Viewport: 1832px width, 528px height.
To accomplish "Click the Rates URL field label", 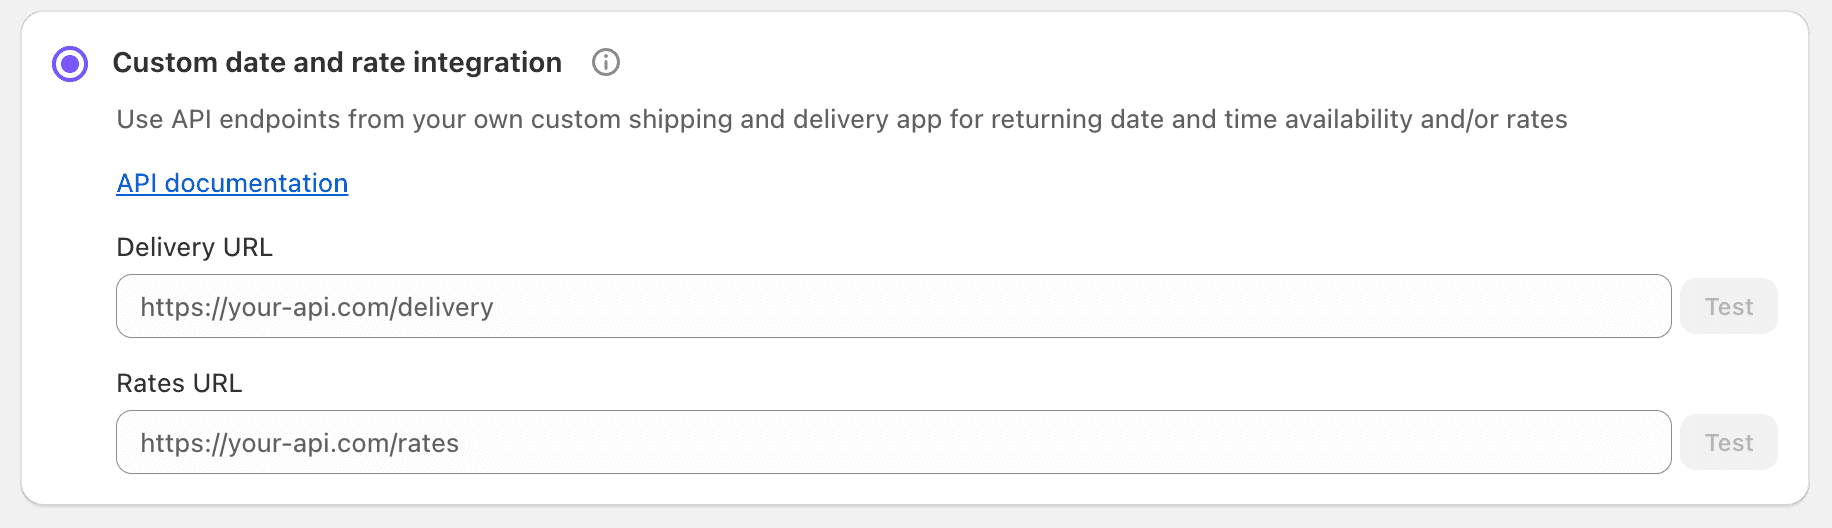I will click(179, 383).
